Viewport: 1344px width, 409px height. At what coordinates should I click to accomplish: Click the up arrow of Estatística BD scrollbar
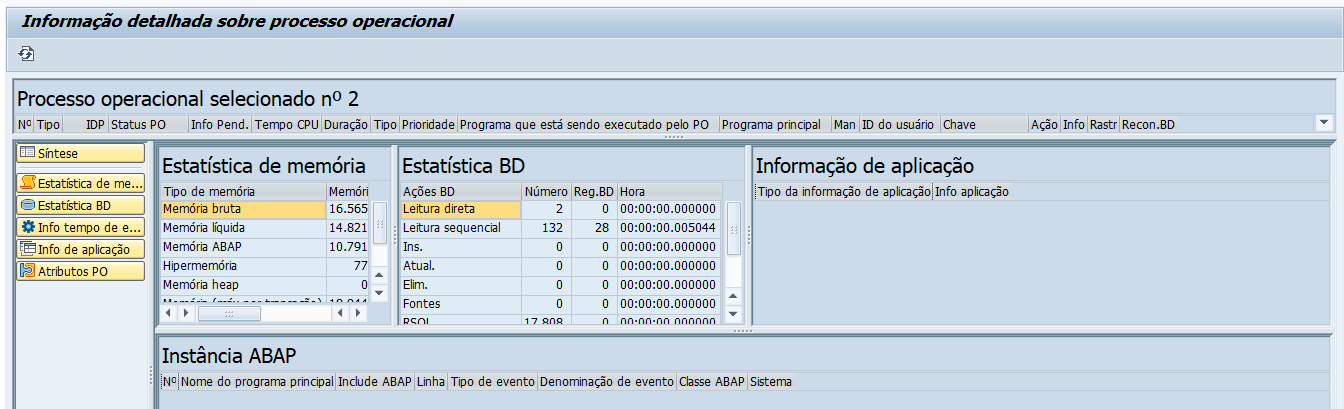tap(733, 295)
